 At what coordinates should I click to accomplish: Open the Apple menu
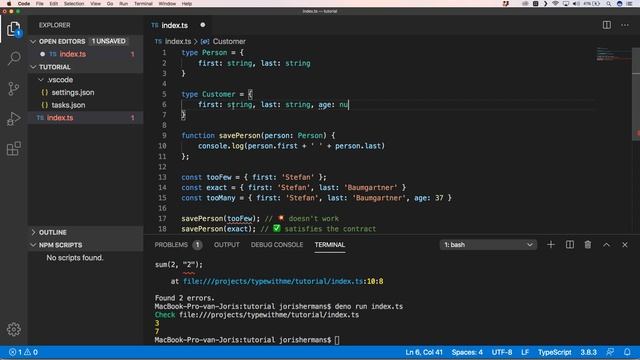point(9,4)
